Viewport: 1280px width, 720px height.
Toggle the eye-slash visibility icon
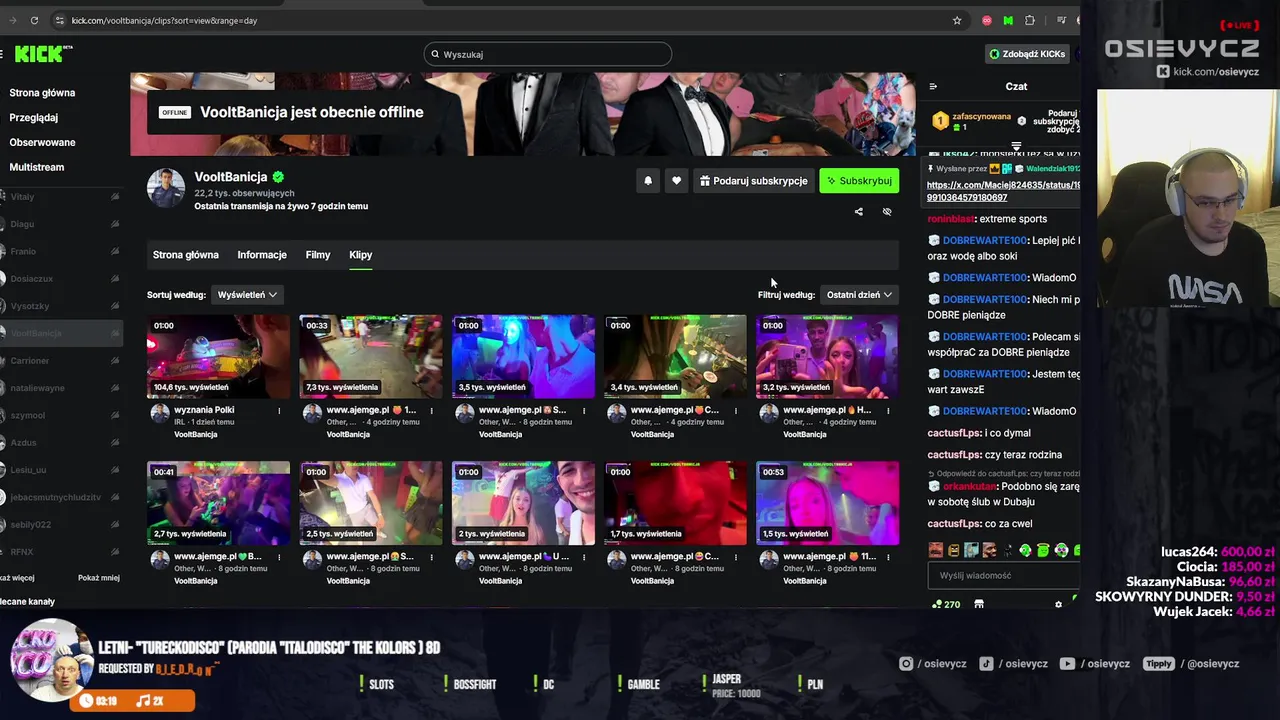point(887,212)
